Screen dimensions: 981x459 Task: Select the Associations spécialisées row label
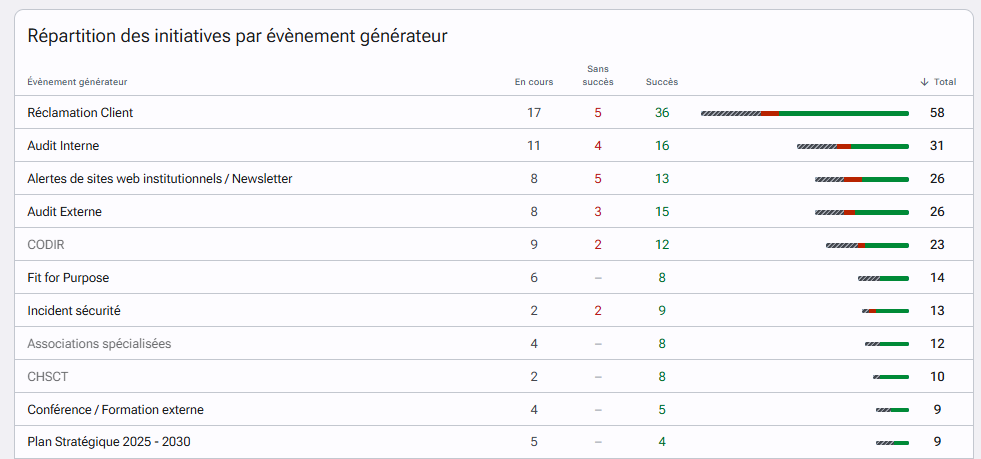99,344
